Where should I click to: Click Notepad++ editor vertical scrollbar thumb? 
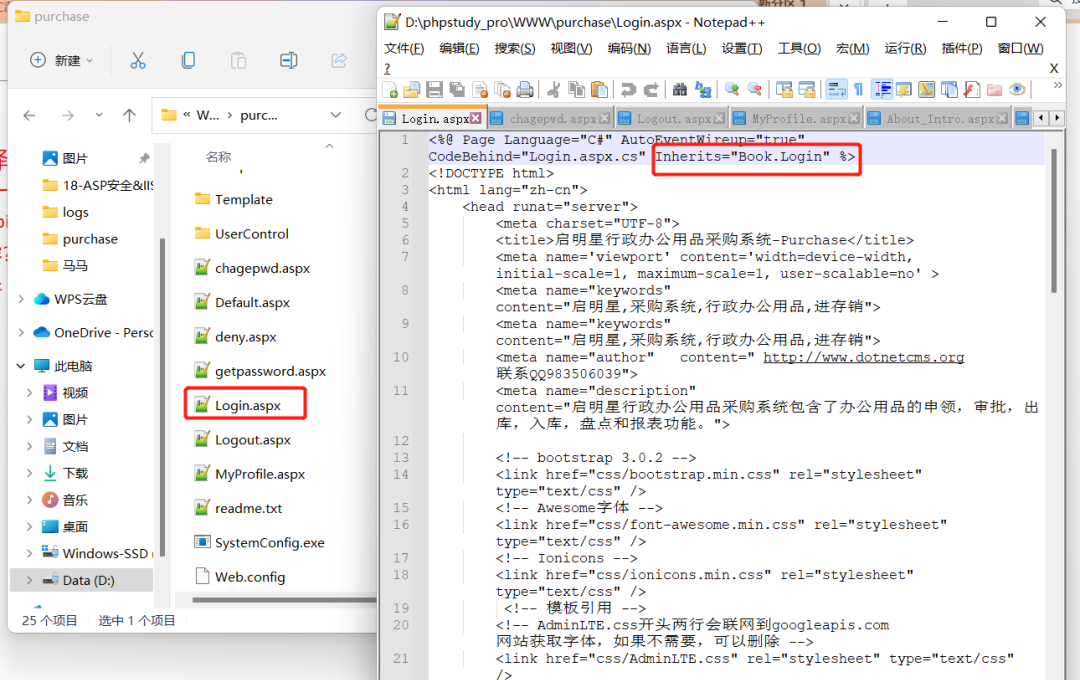pyautogui.click(x=1053, y=220)
